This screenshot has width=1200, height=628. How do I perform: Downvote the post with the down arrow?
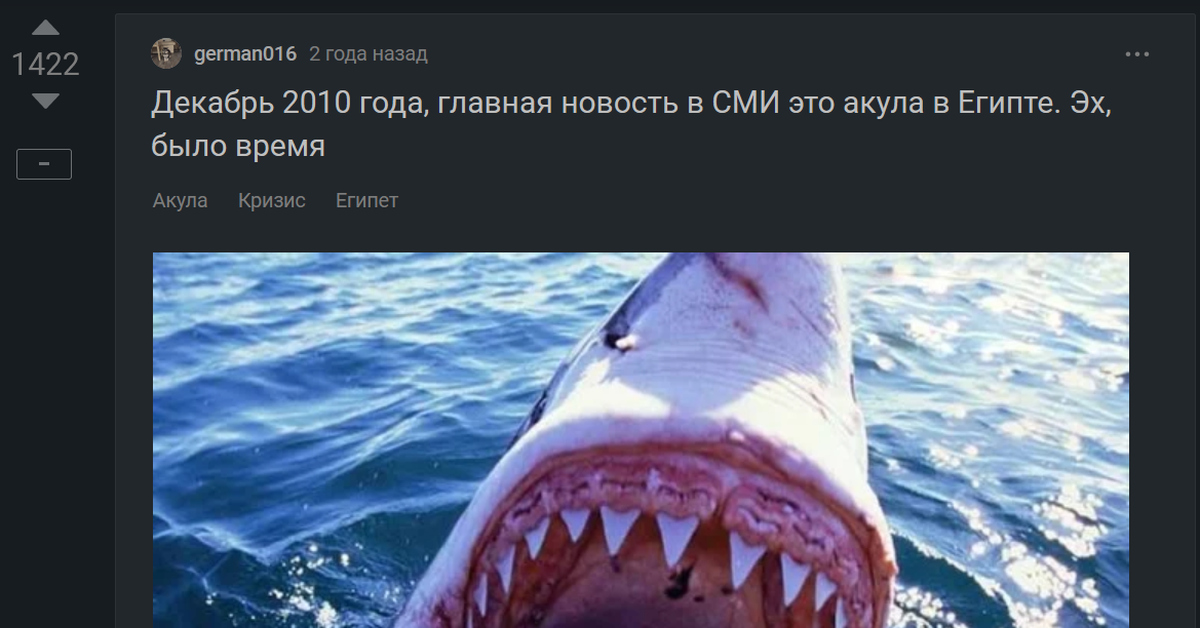pos(45,101)
